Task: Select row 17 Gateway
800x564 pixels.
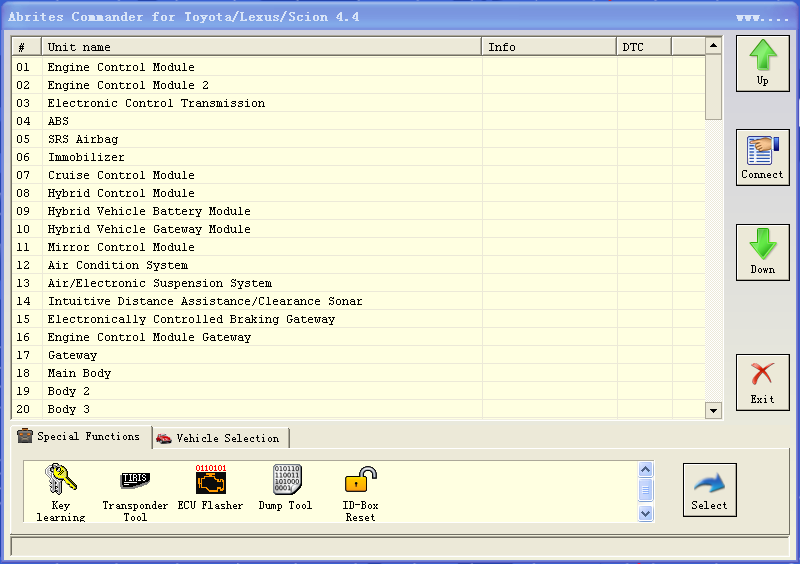Action: click(x=359, y=355)
